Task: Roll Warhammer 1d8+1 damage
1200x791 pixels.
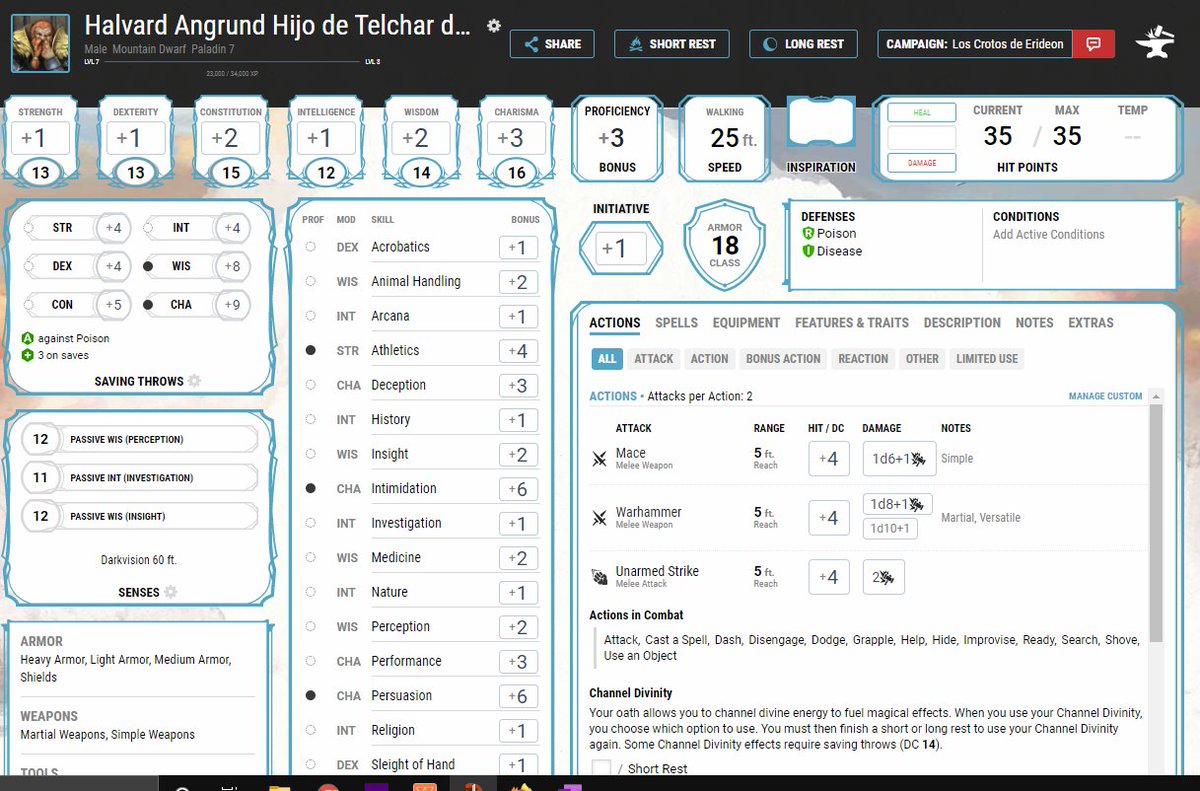Action: pos(898,504)
